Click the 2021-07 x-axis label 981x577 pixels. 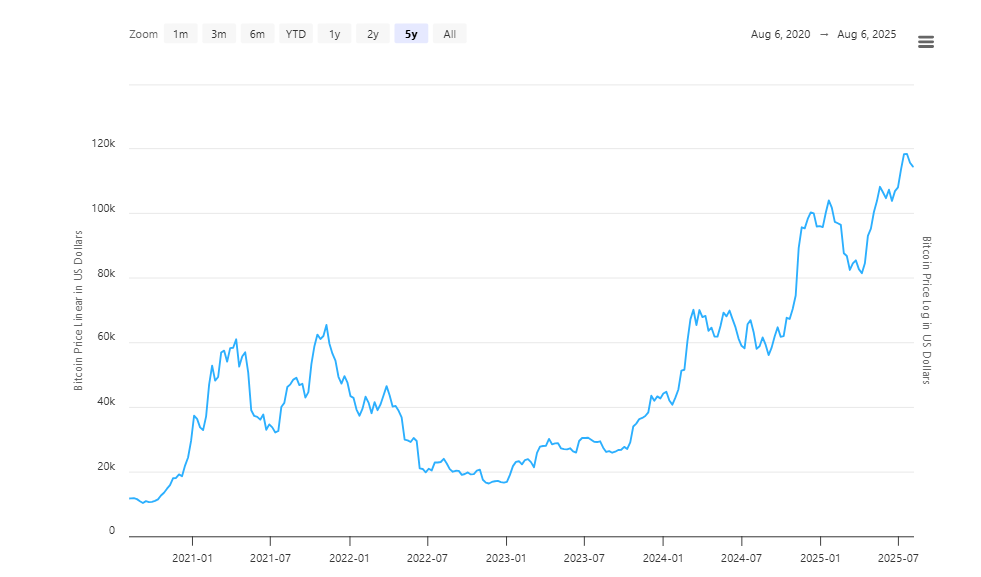coord(270,558)
